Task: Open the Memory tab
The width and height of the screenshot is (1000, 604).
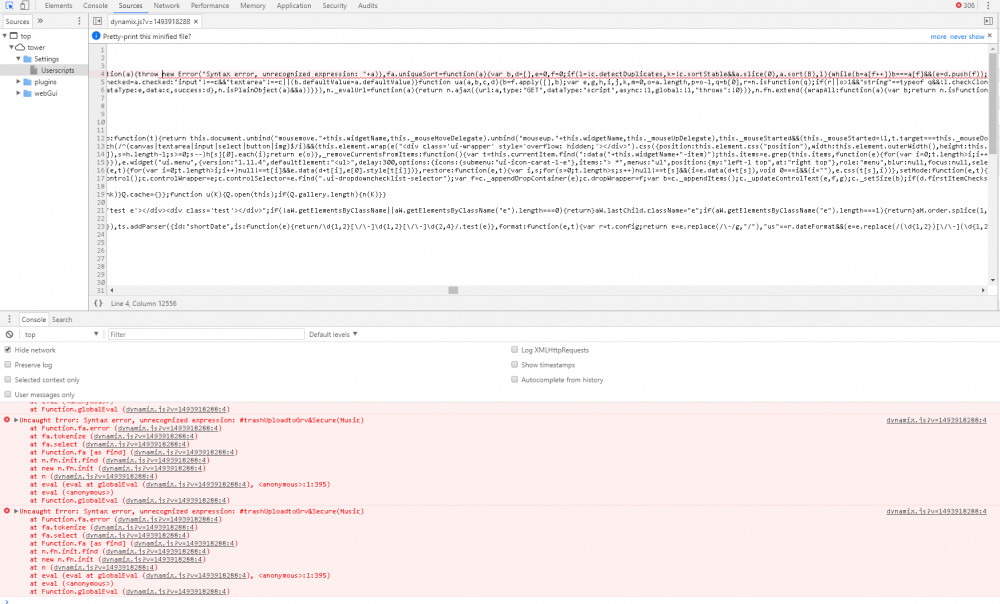Action: (x=253, y=6)
